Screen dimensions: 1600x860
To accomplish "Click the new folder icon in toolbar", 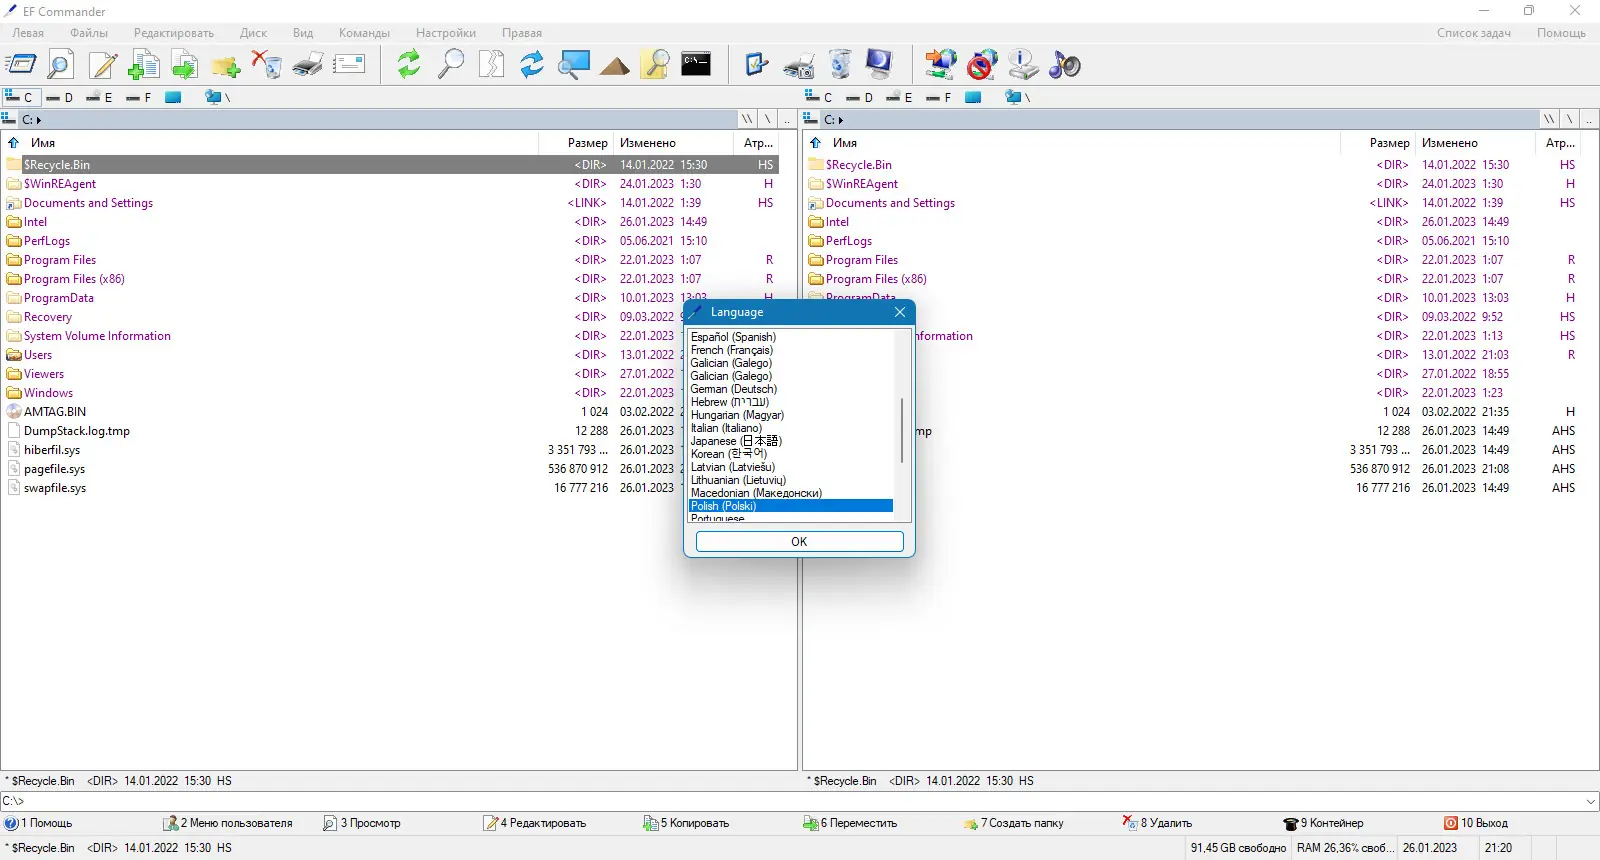I will [226, 65].
